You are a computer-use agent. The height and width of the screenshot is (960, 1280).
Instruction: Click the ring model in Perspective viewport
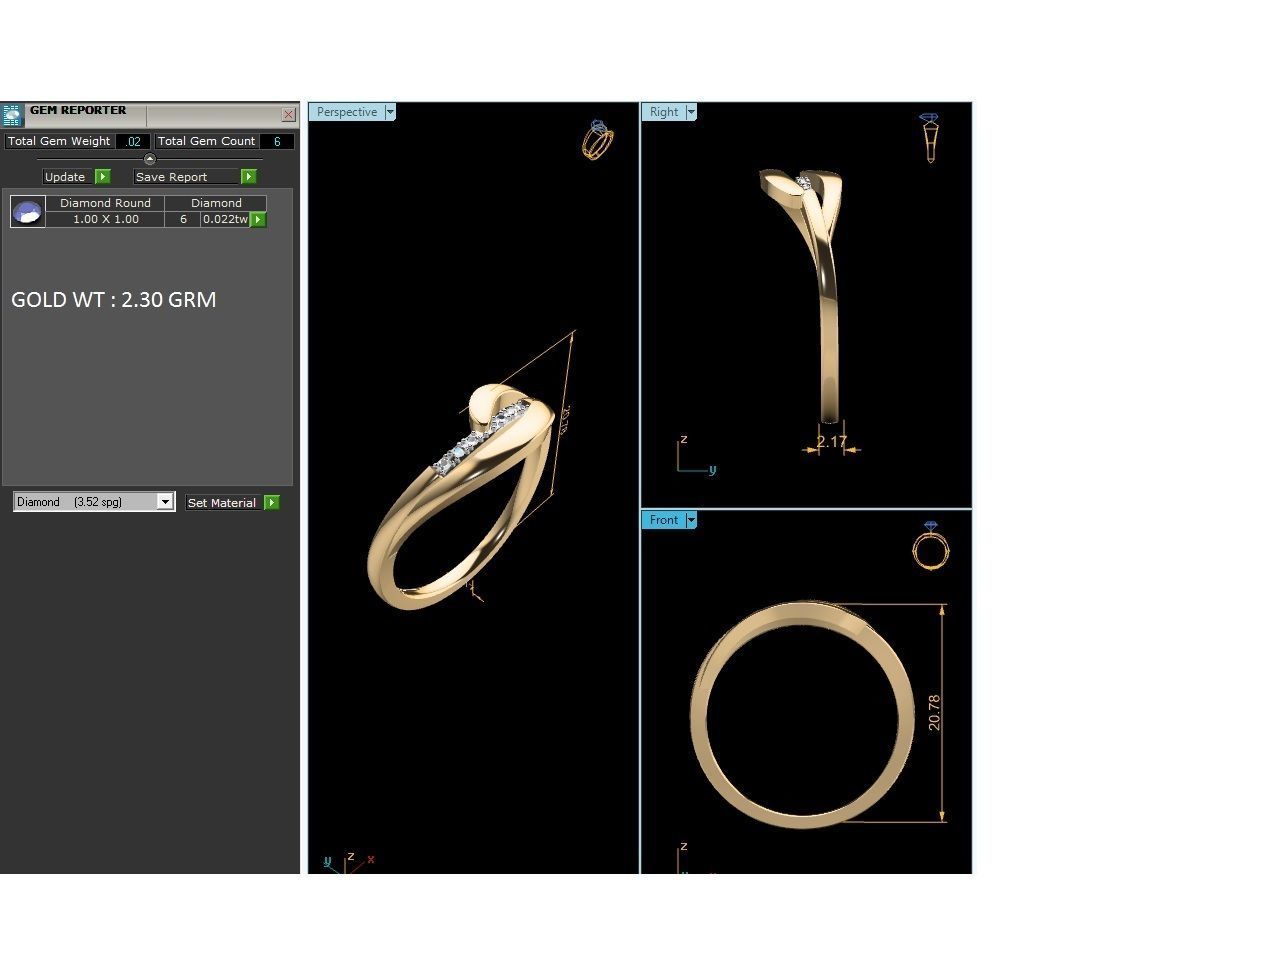click(460, 497)
